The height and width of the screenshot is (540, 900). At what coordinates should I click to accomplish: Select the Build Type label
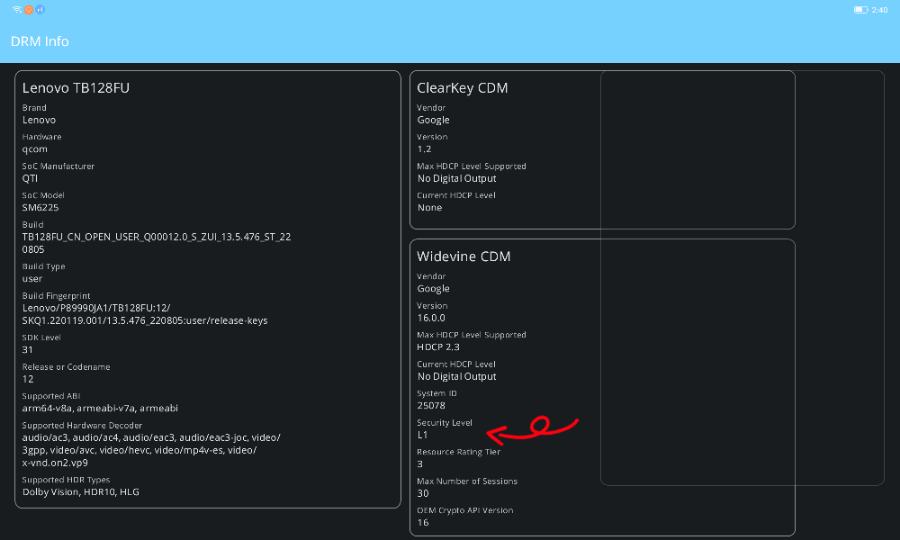pos(44,266)
